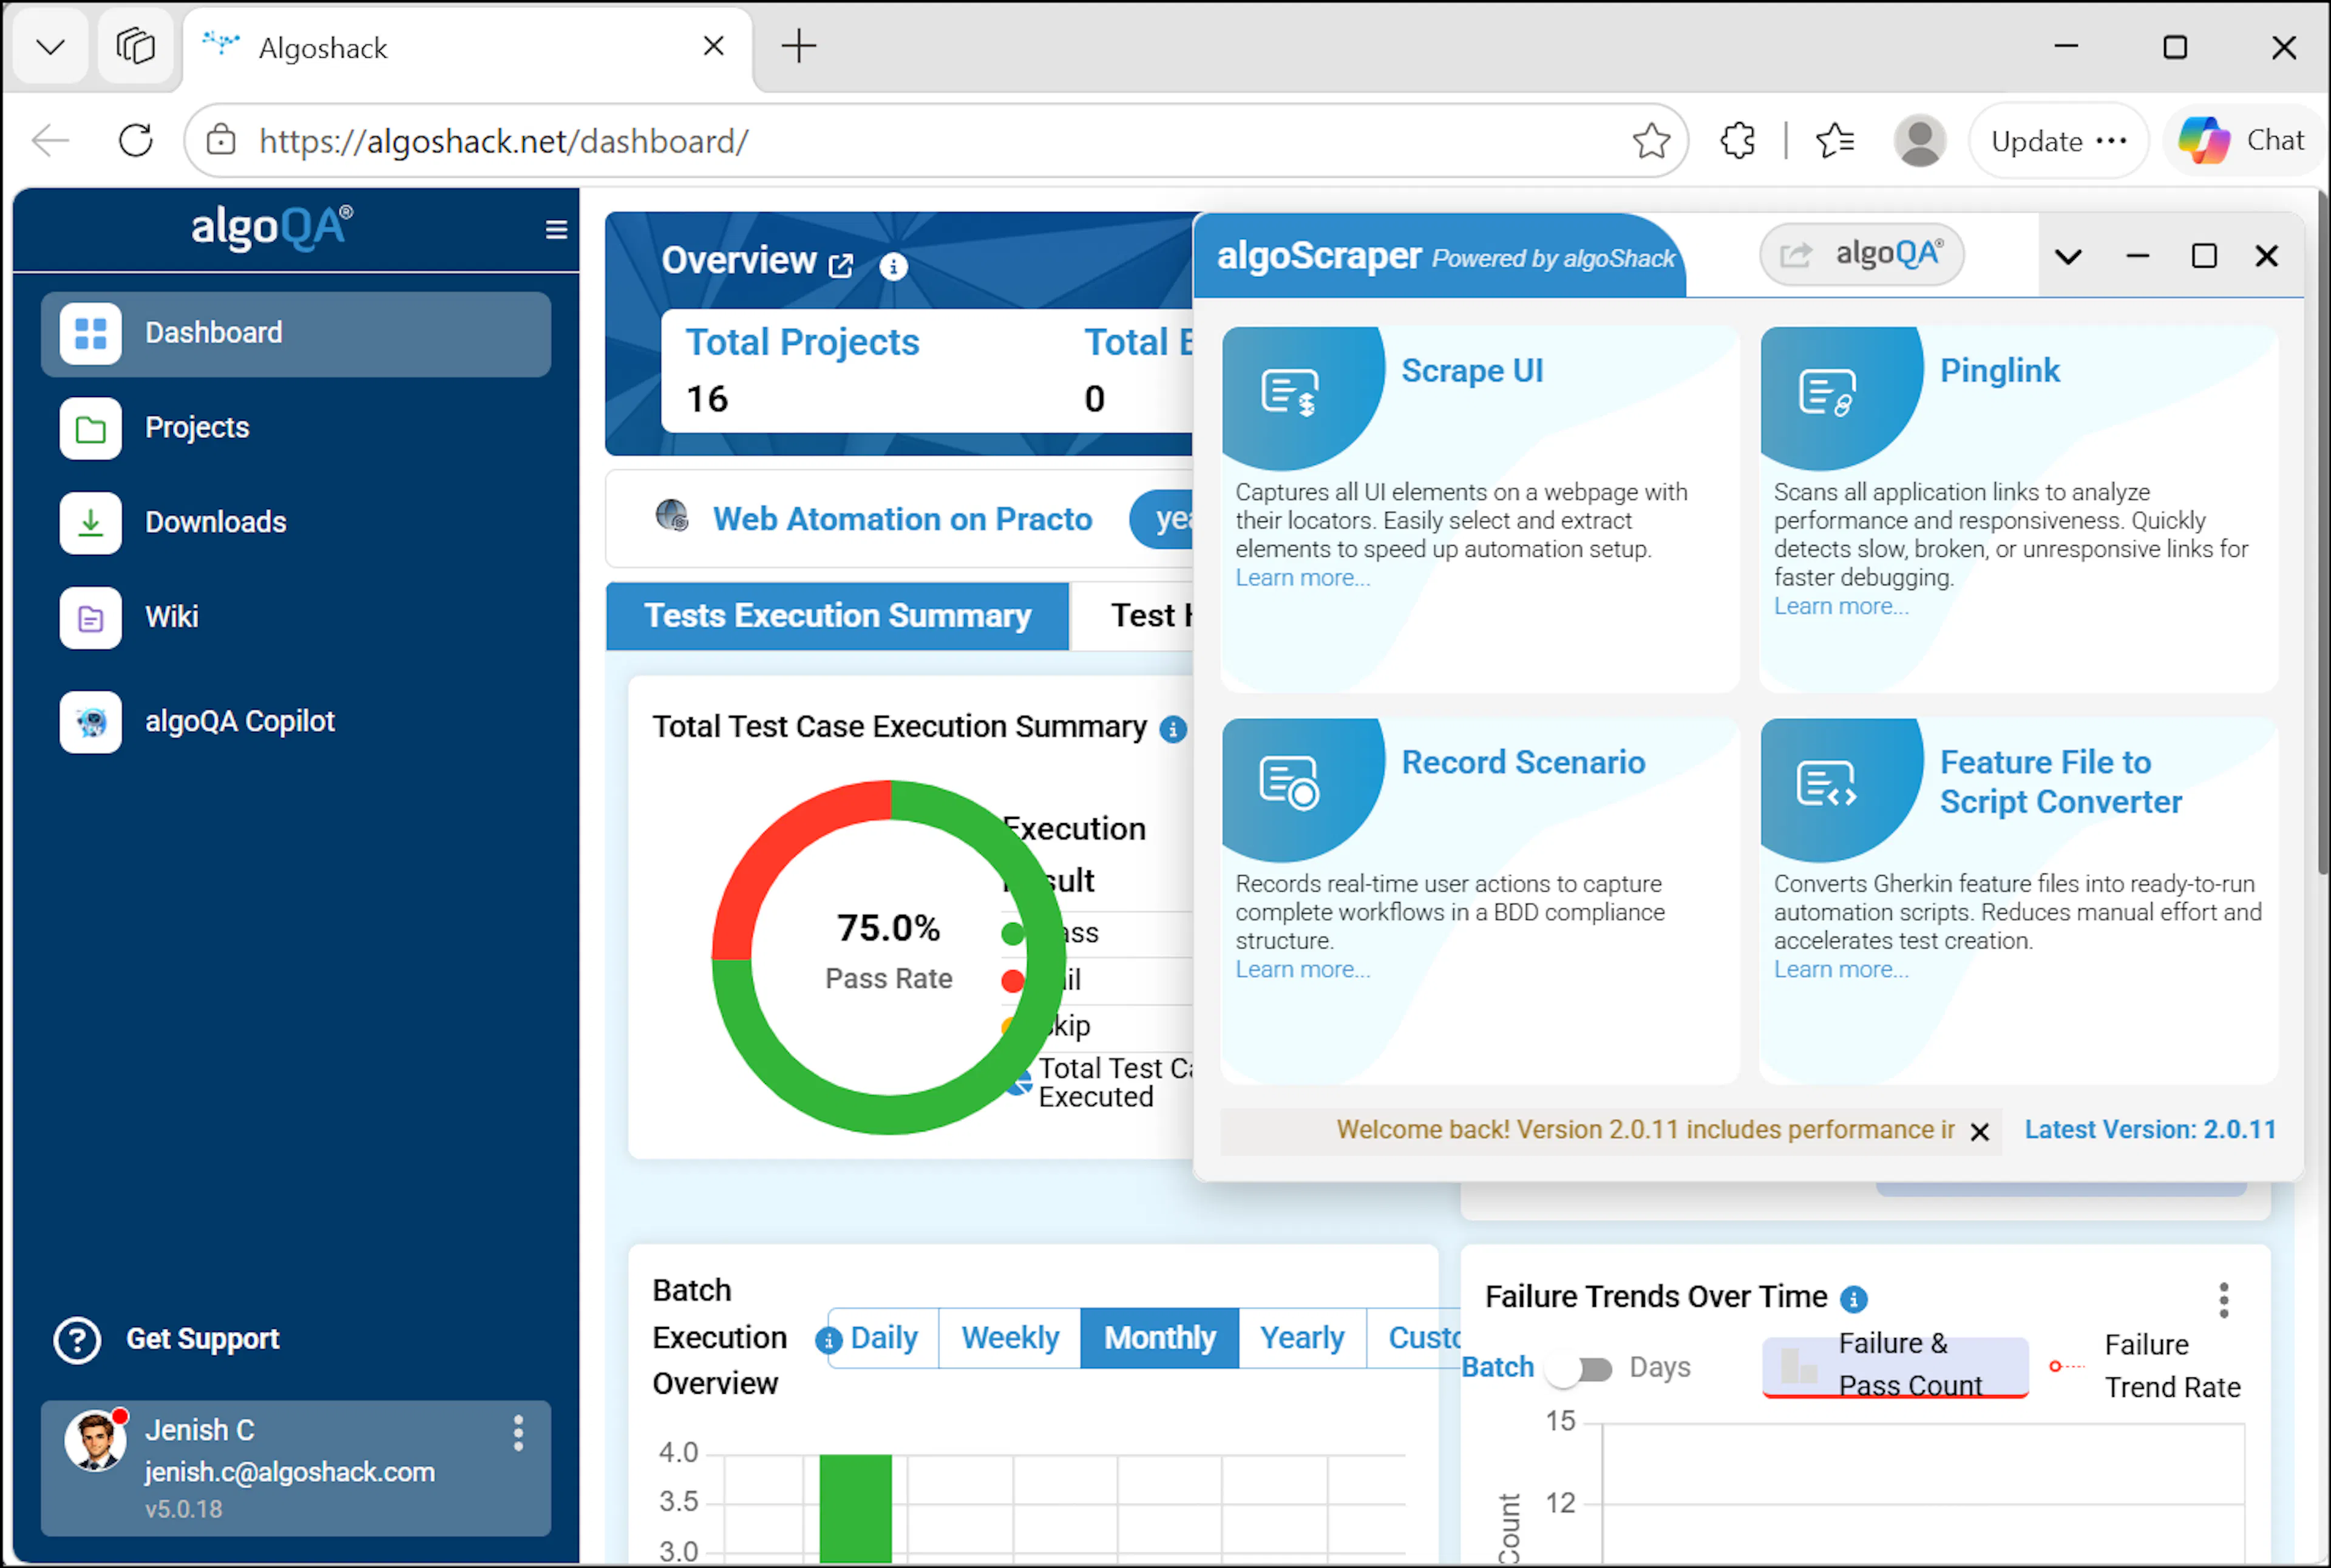Click the Downloads sidebar icon
The image size is (2331, 1568).
[90, 523]
